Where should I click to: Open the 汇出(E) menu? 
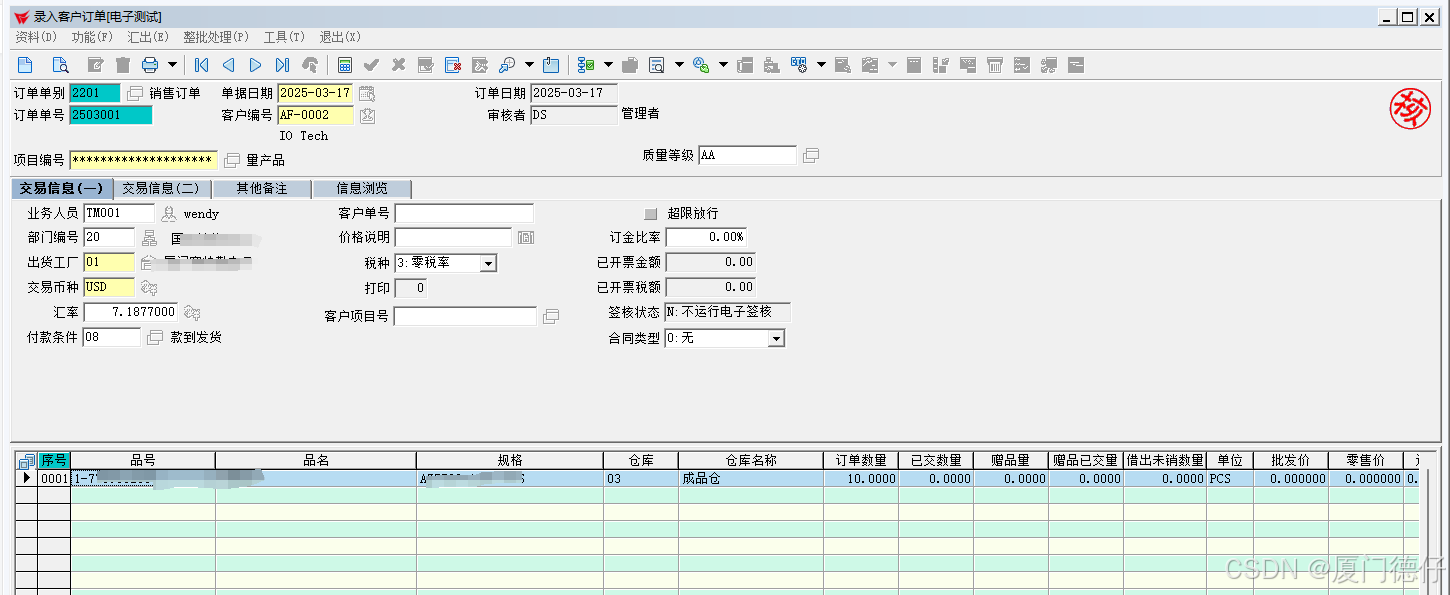tap(148, 37)
